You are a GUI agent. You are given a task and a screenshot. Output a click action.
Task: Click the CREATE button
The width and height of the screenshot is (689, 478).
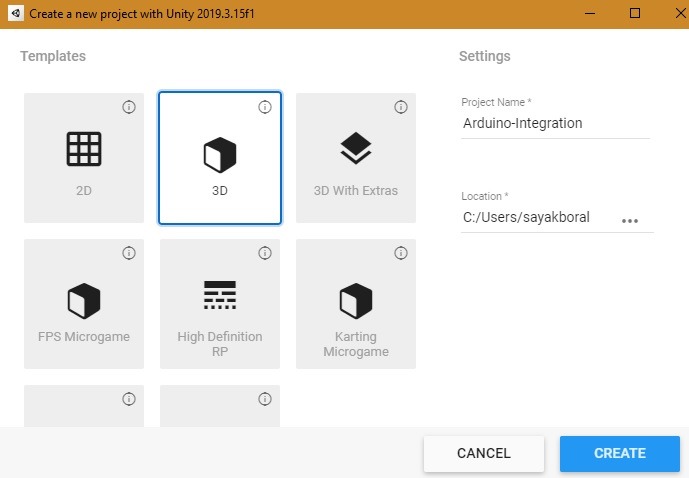[620, 453]
